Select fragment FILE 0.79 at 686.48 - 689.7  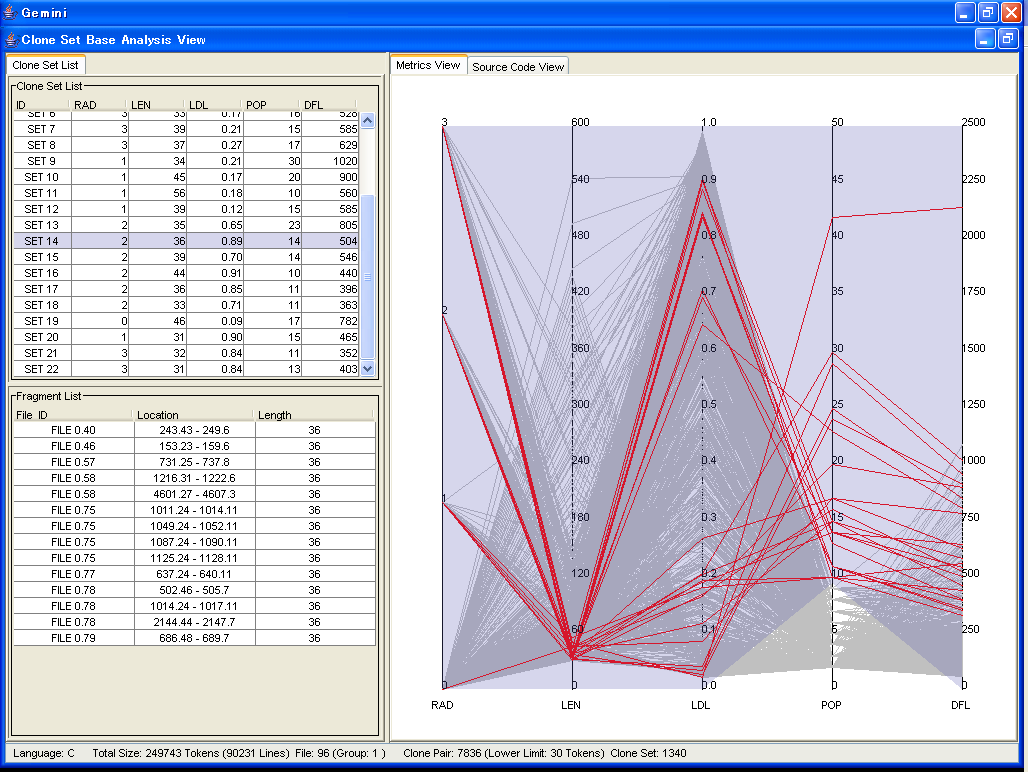pyautogui.click(x=194, y=638)
